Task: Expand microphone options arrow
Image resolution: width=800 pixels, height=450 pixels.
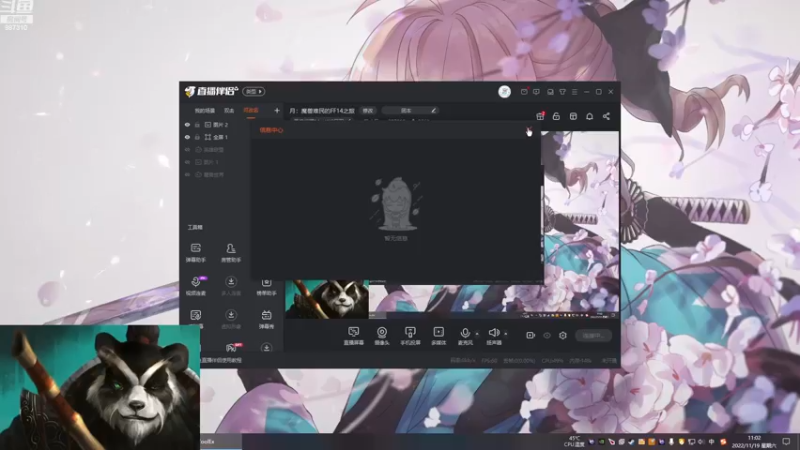Action: click(477, 334)
